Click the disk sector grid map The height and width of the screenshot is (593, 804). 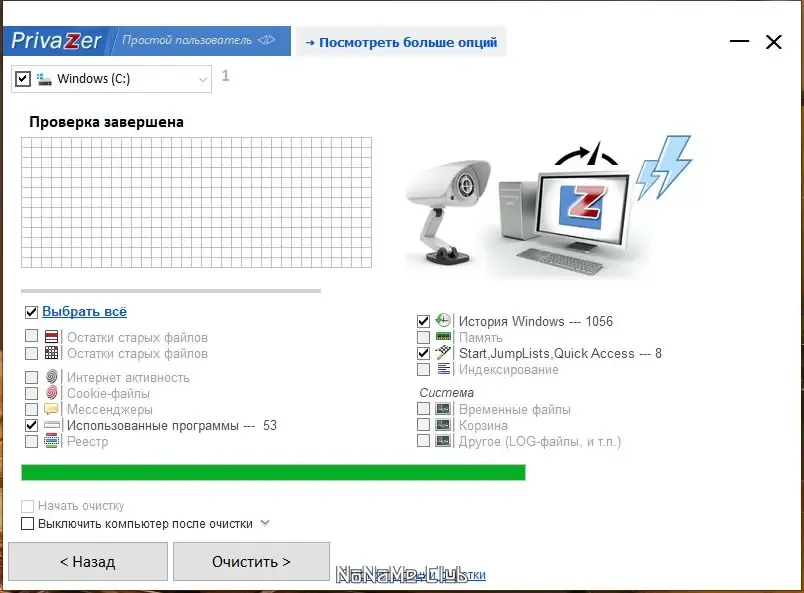(x=196, y=202)
